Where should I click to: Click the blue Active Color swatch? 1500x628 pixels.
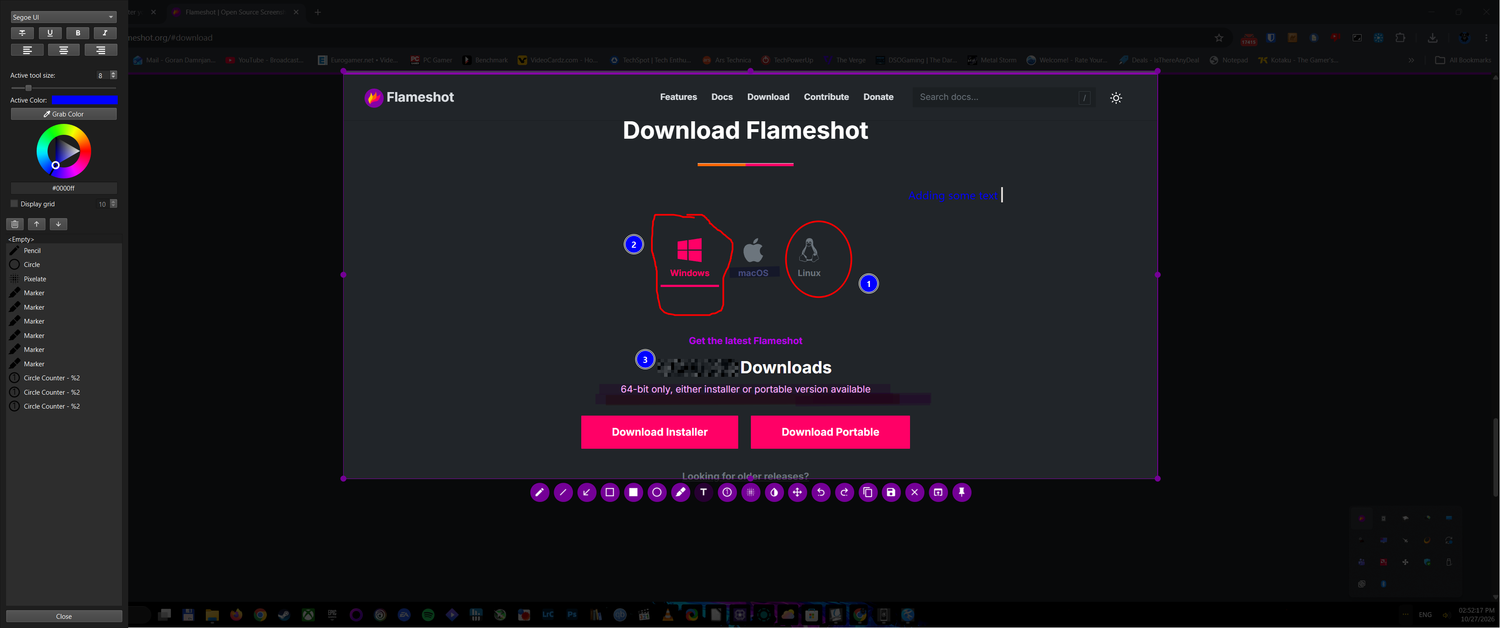point(84,100)
